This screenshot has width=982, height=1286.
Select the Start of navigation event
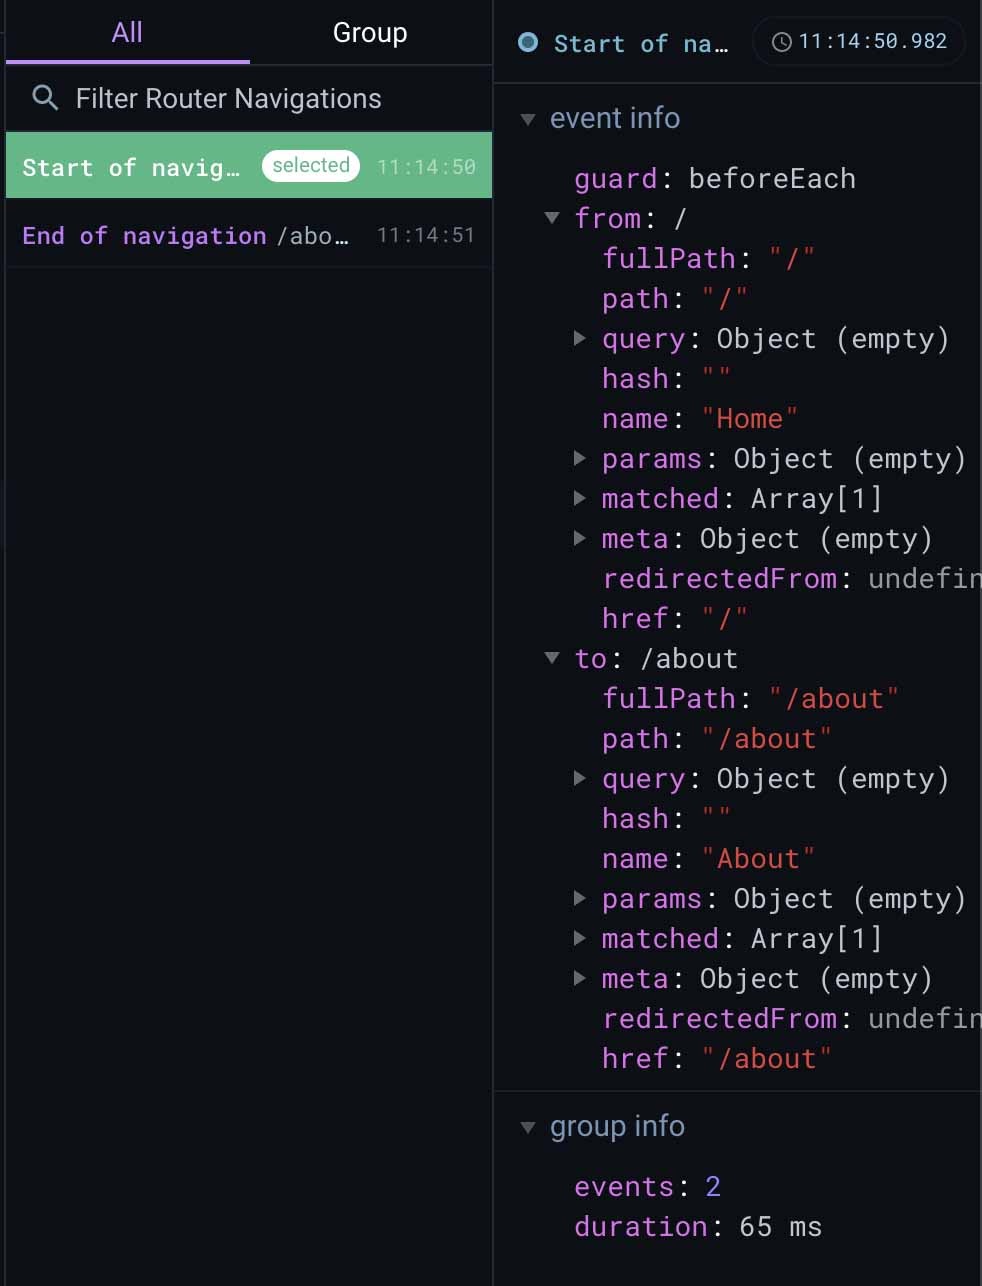pyautogui.click(x=130, y=167)
